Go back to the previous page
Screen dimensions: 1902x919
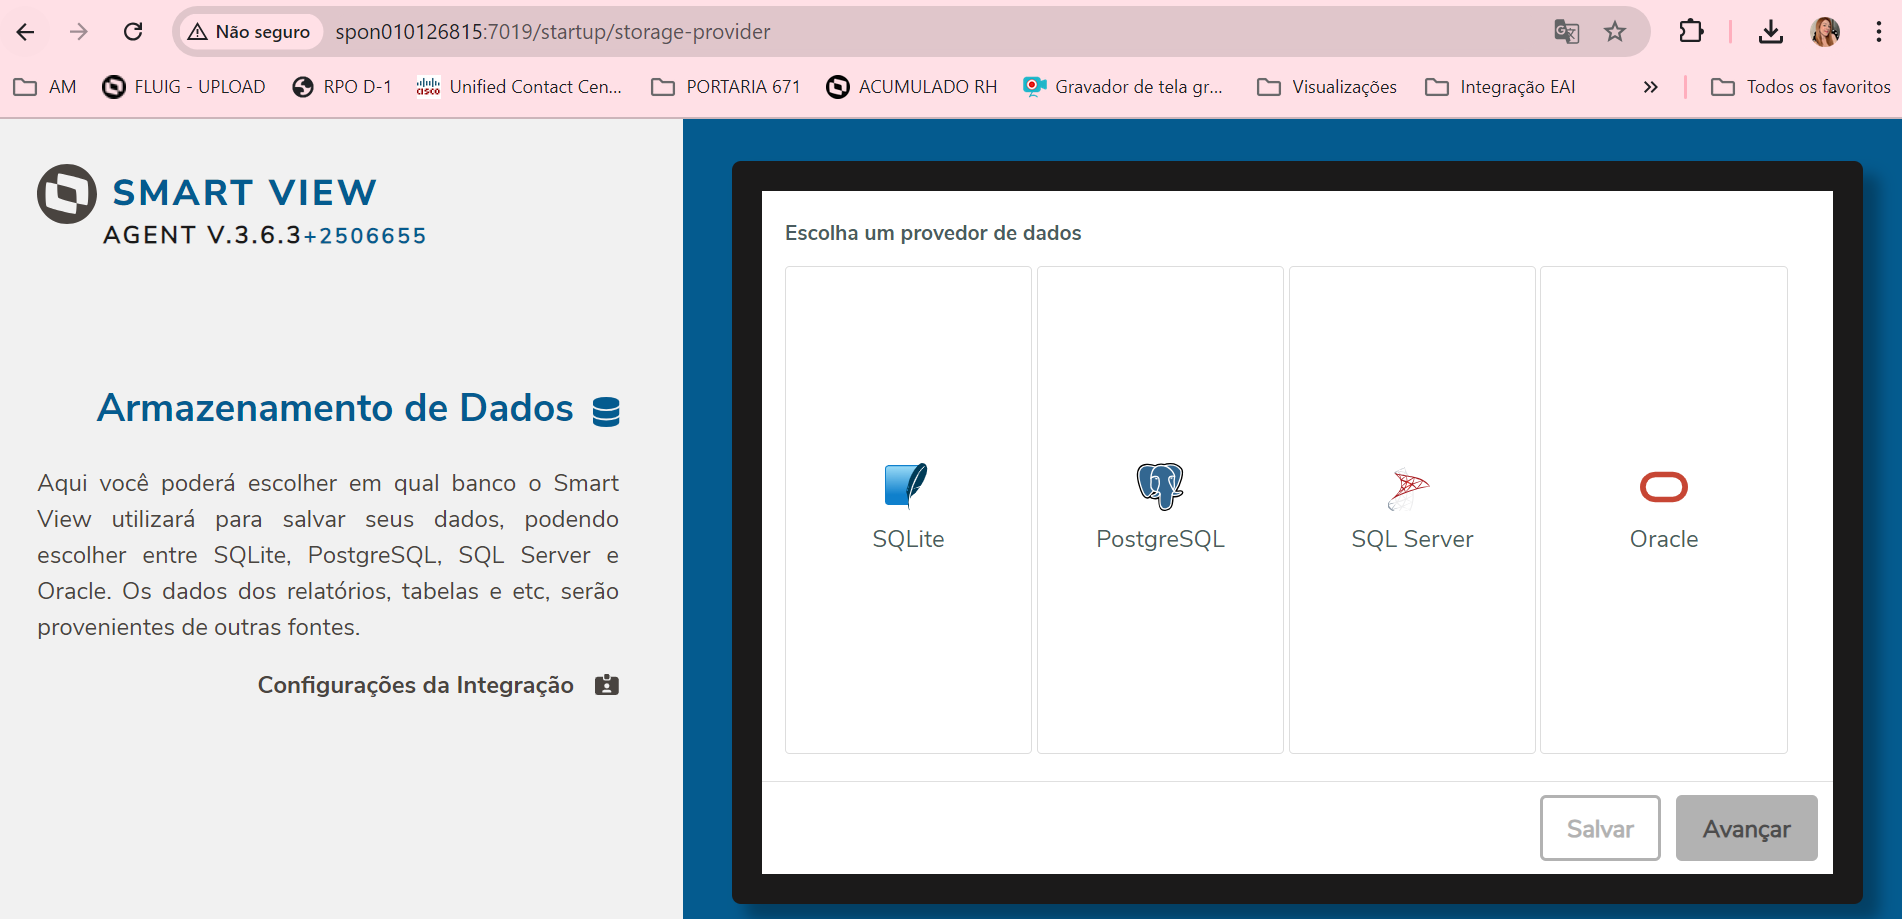26,32
